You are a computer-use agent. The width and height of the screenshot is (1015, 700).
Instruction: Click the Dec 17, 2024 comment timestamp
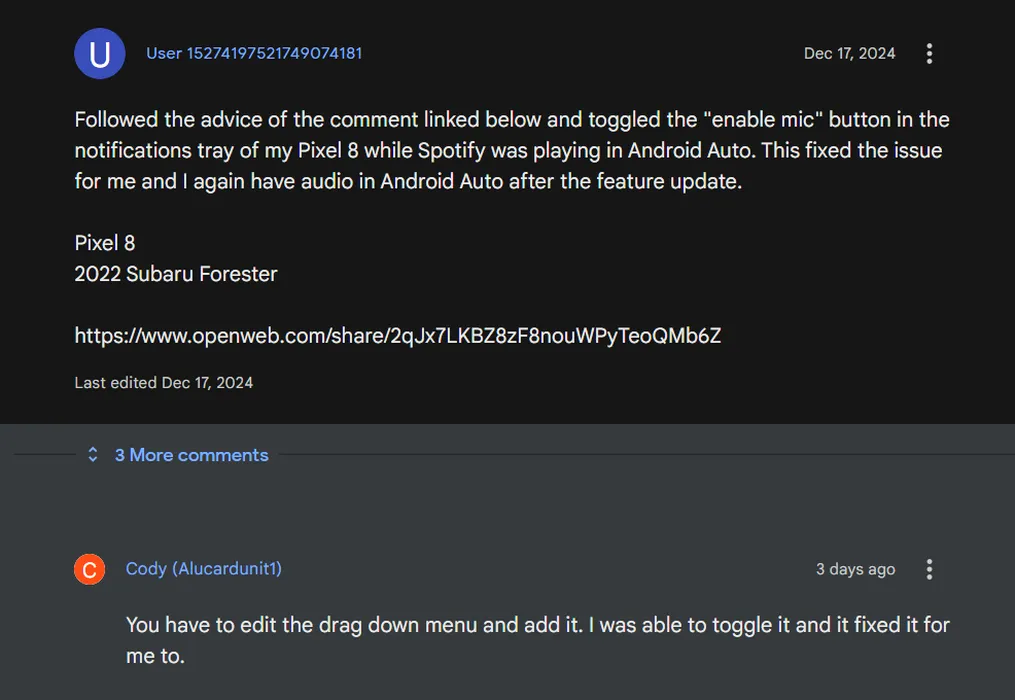click(849, 53)
